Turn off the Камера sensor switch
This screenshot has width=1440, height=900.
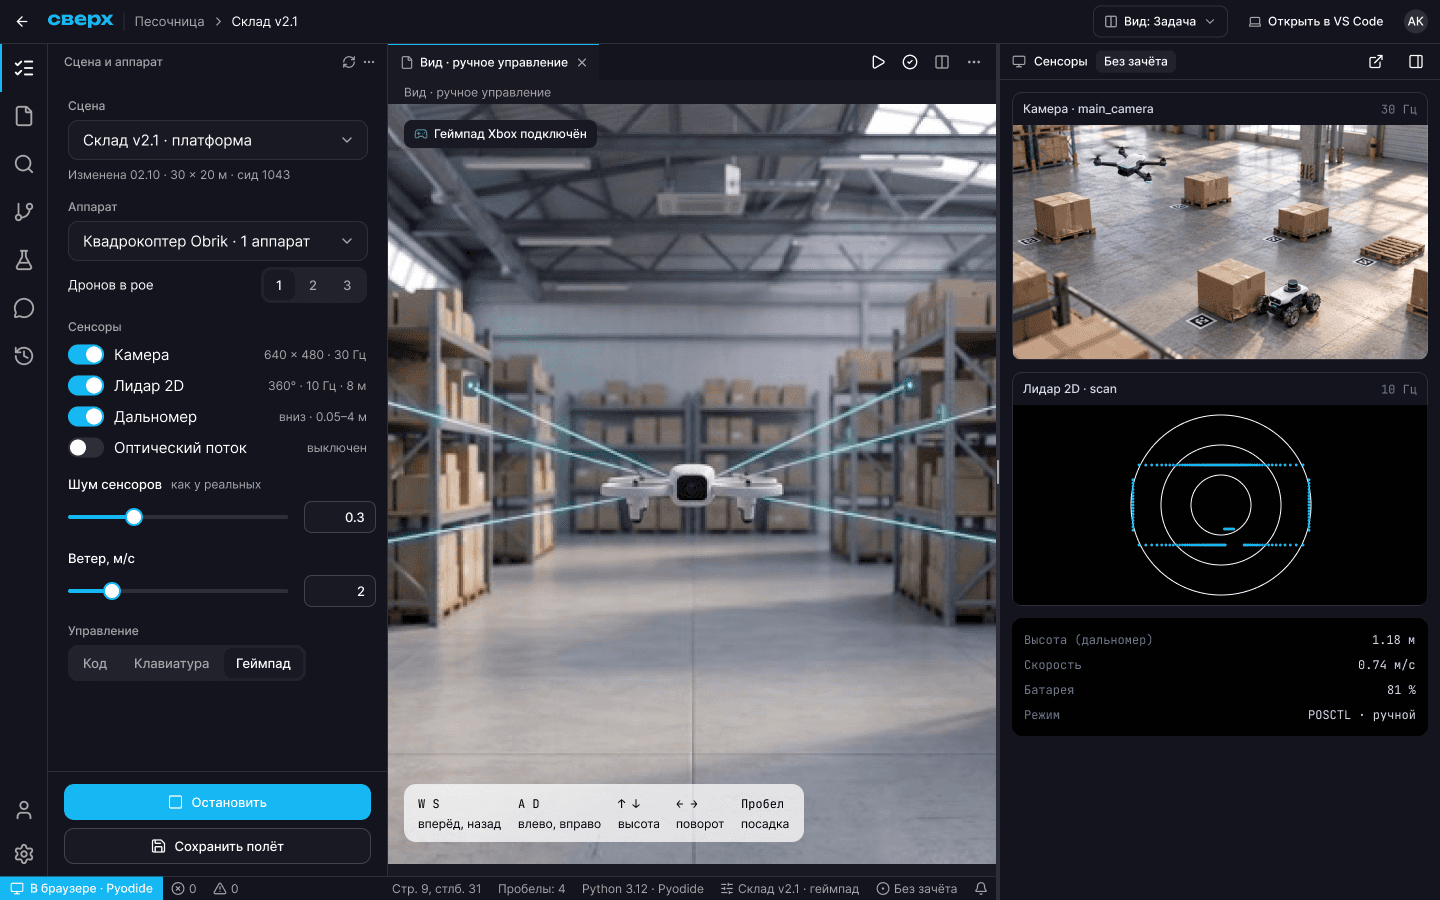coord(86,355)
